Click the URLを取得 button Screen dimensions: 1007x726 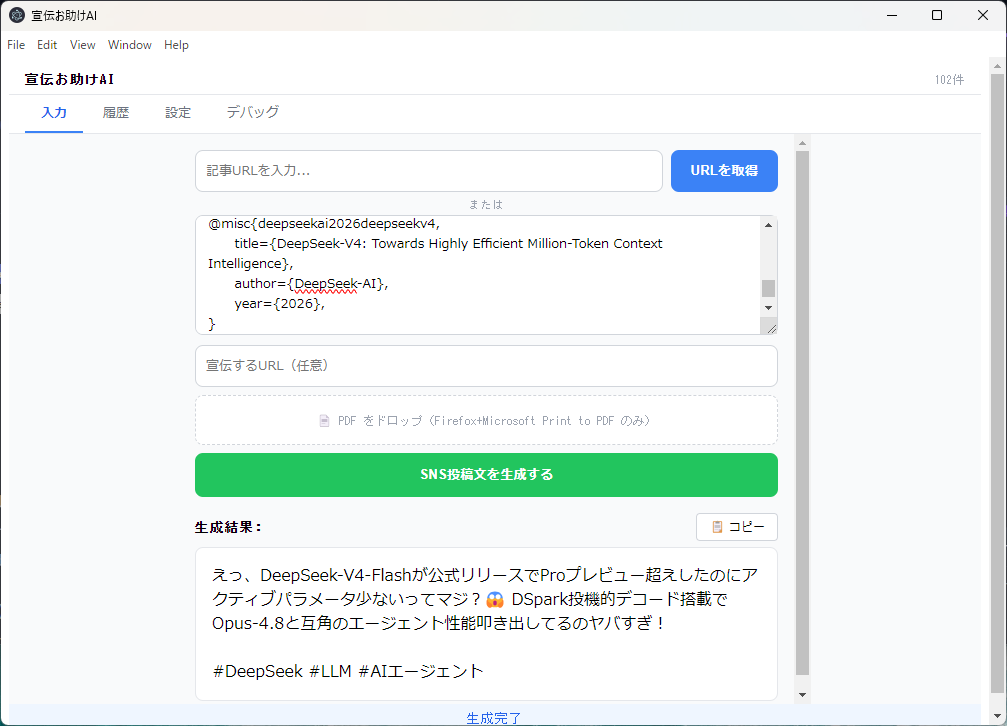(724, 171)
